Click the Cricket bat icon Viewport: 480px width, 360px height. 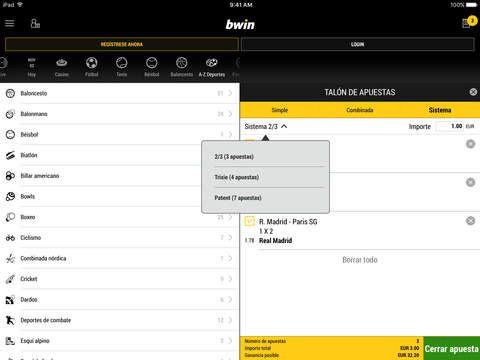click(x=10, y=279)
